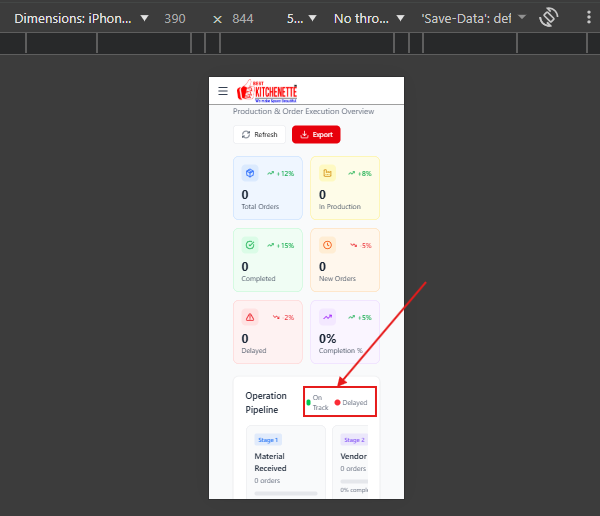
Task: Click the Completion % trend icon
Action: (328, 317)
